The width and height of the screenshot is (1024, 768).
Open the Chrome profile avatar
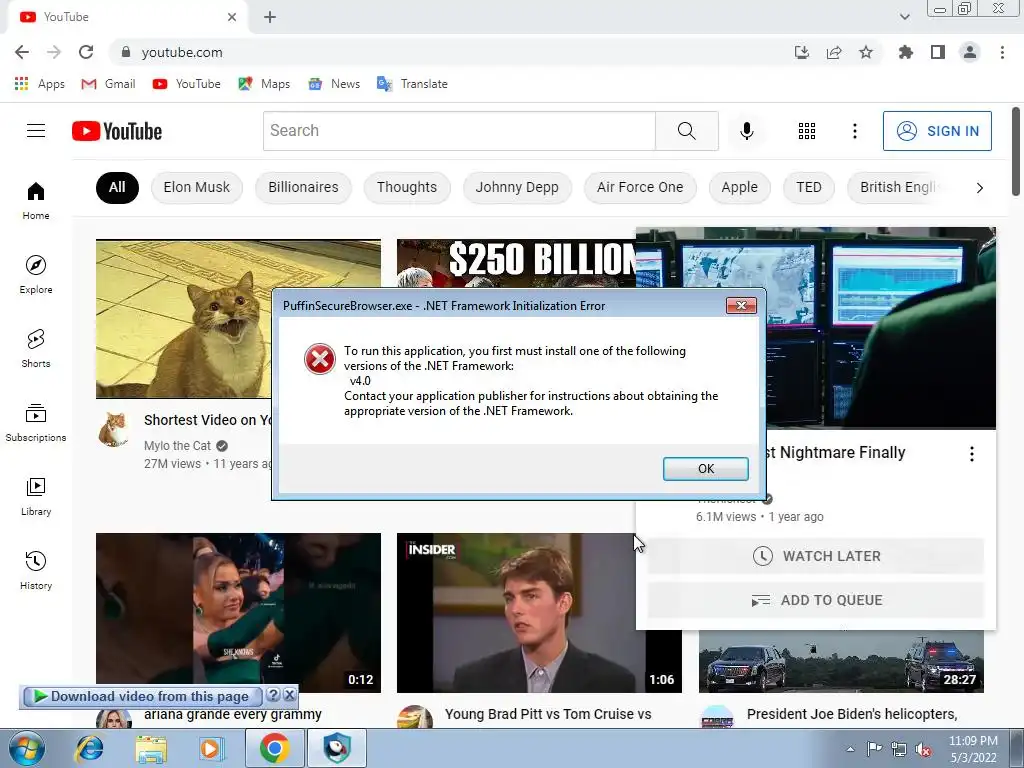click(970, 52)
